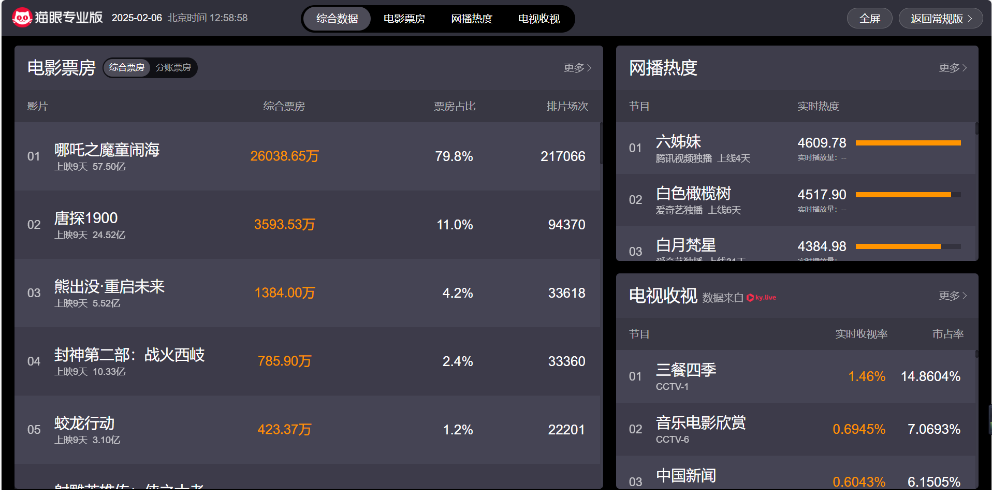The height and width of the screenshot is (490, 992).
Task: Click the 7.0693% market share value
Action: coord(934,430)
